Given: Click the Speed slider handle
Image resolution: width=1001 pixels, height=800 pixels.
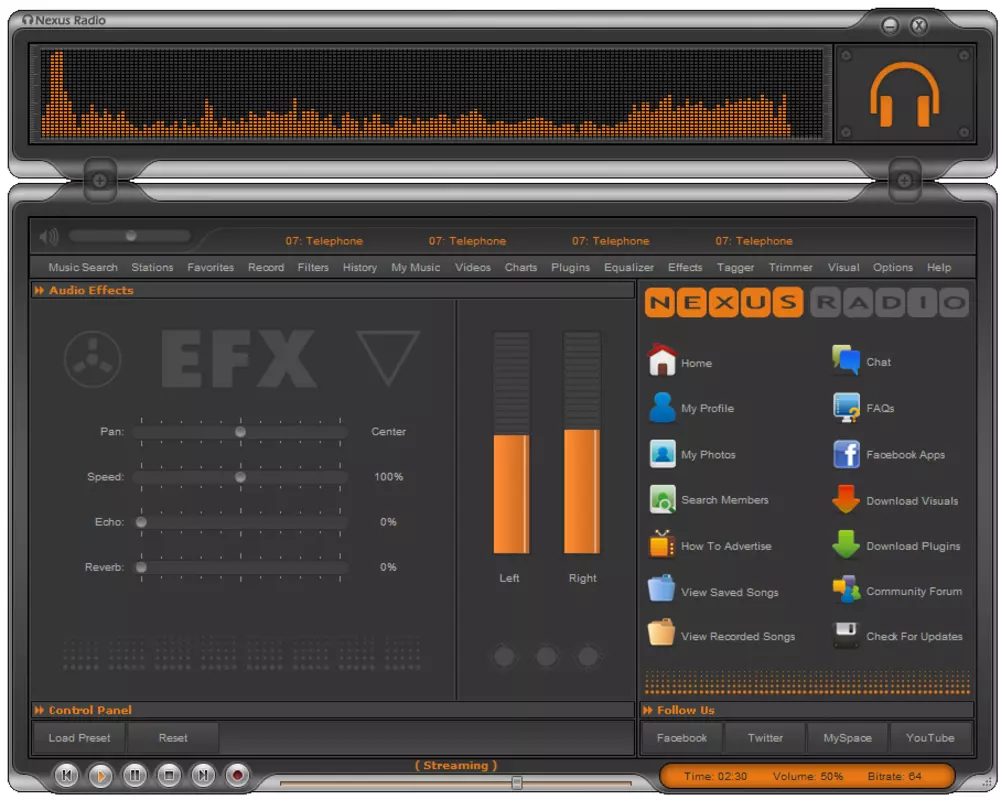Looking at the screenshot, I should [241, 478].
